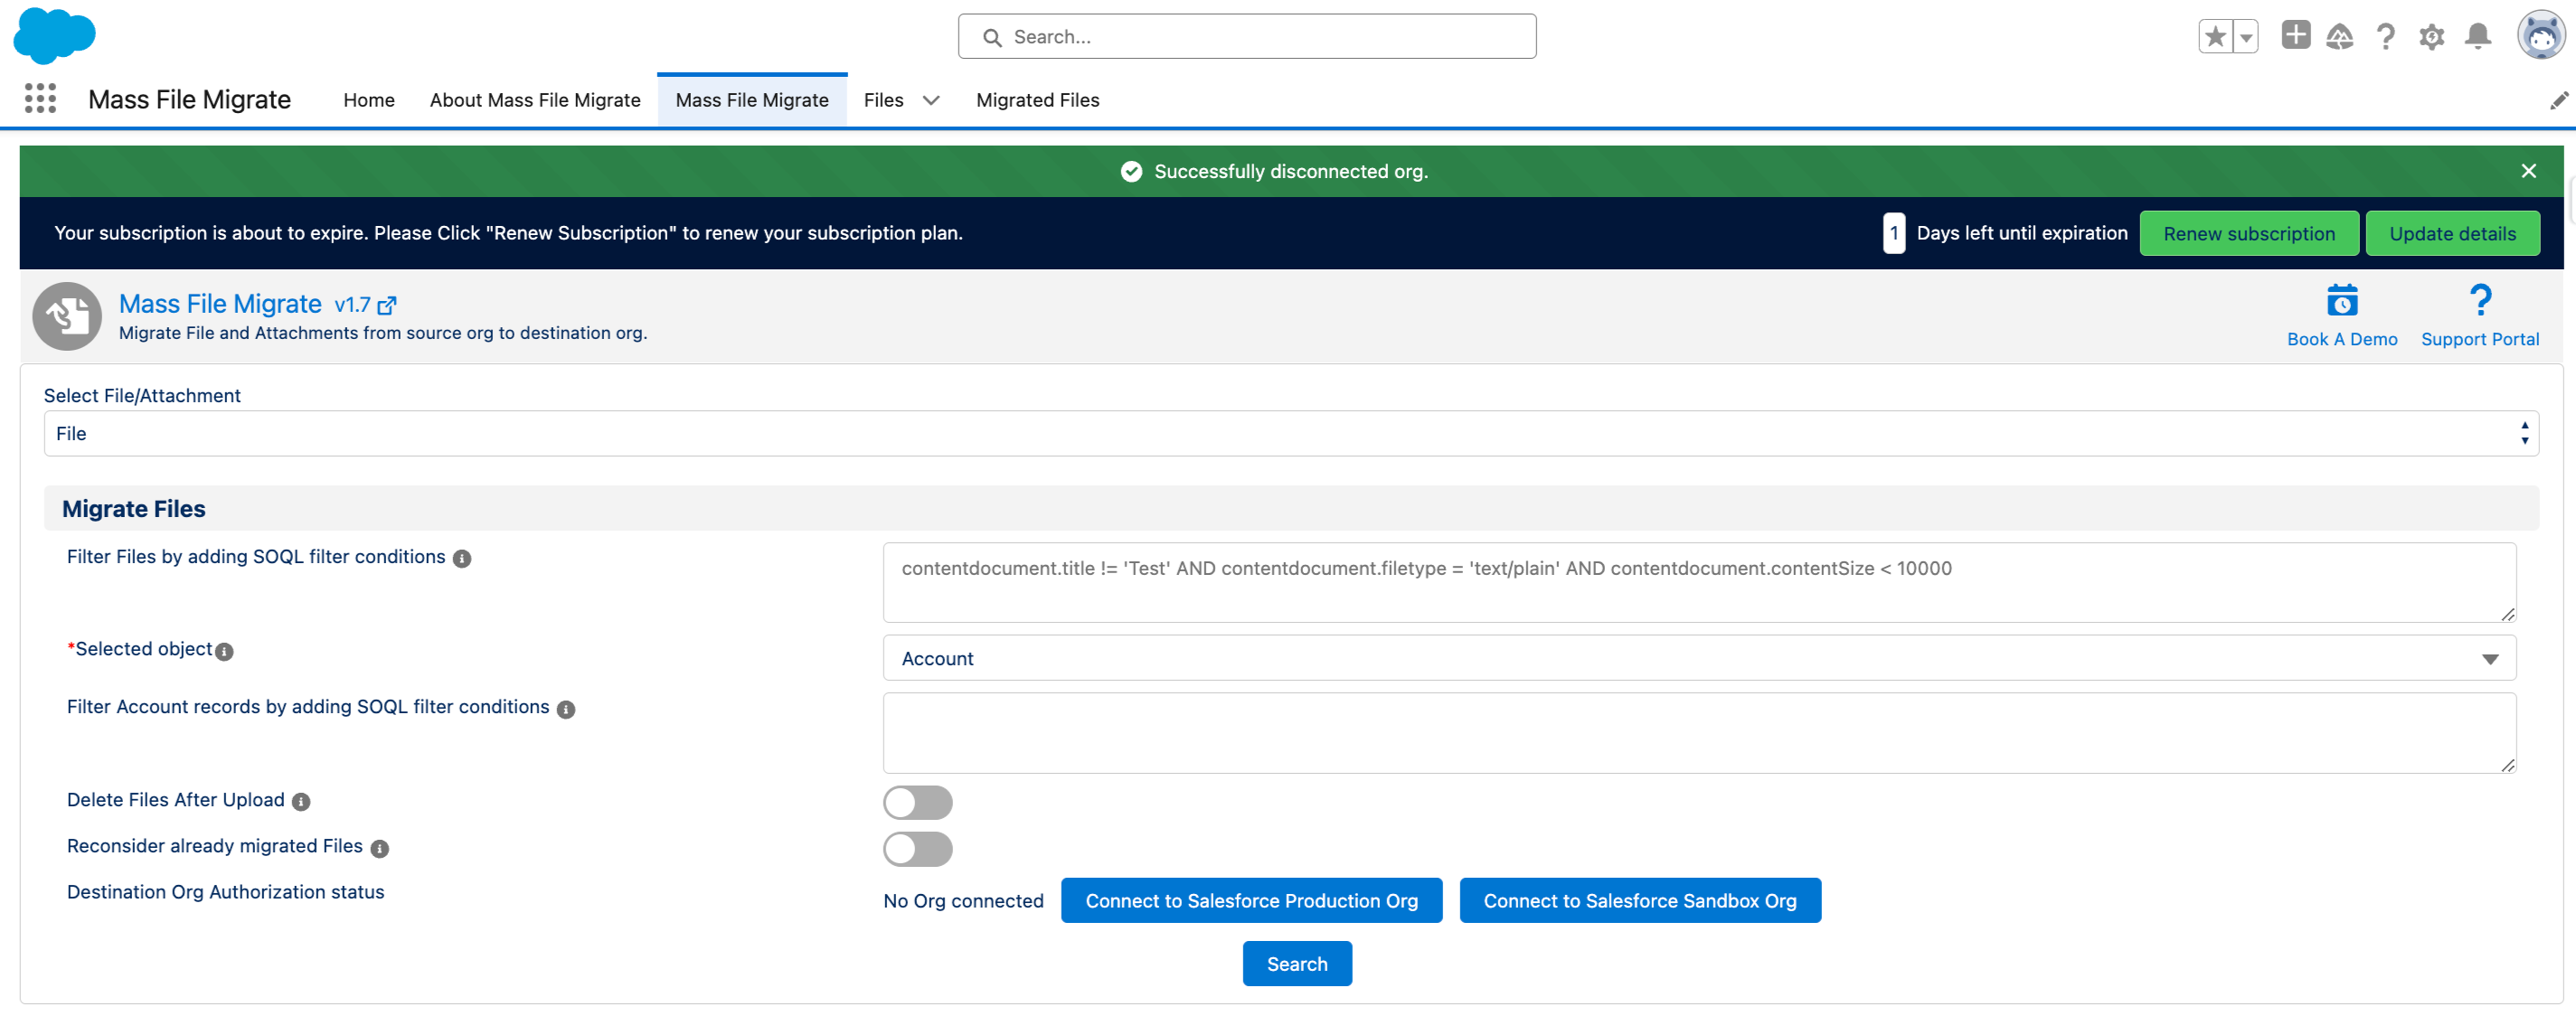Click the Support Portal question mark icon
This screenshot has height=1035, width=2576.
(x=2479, y=301)
